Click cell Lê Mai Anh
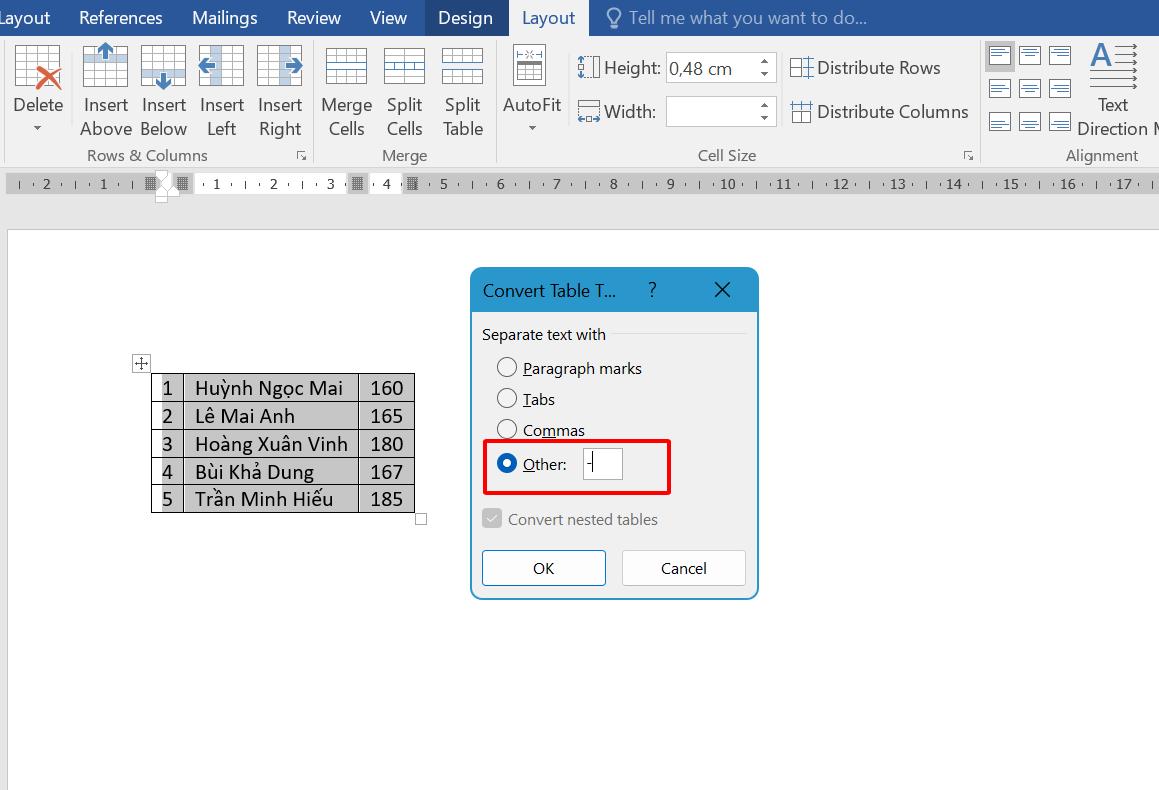Screen dimensions: 1159x790 coord(271,416)
